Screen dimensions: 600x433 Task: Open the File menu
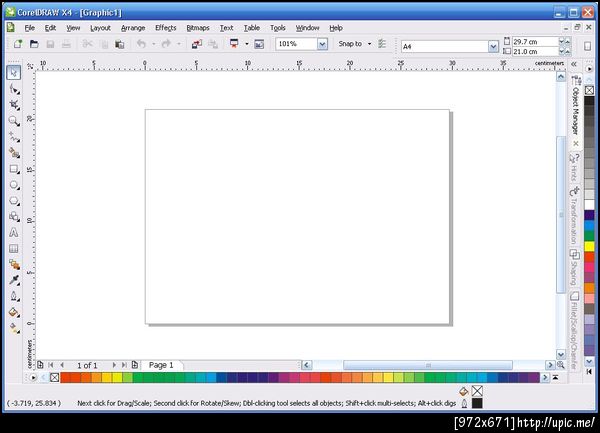click(29, 28)
